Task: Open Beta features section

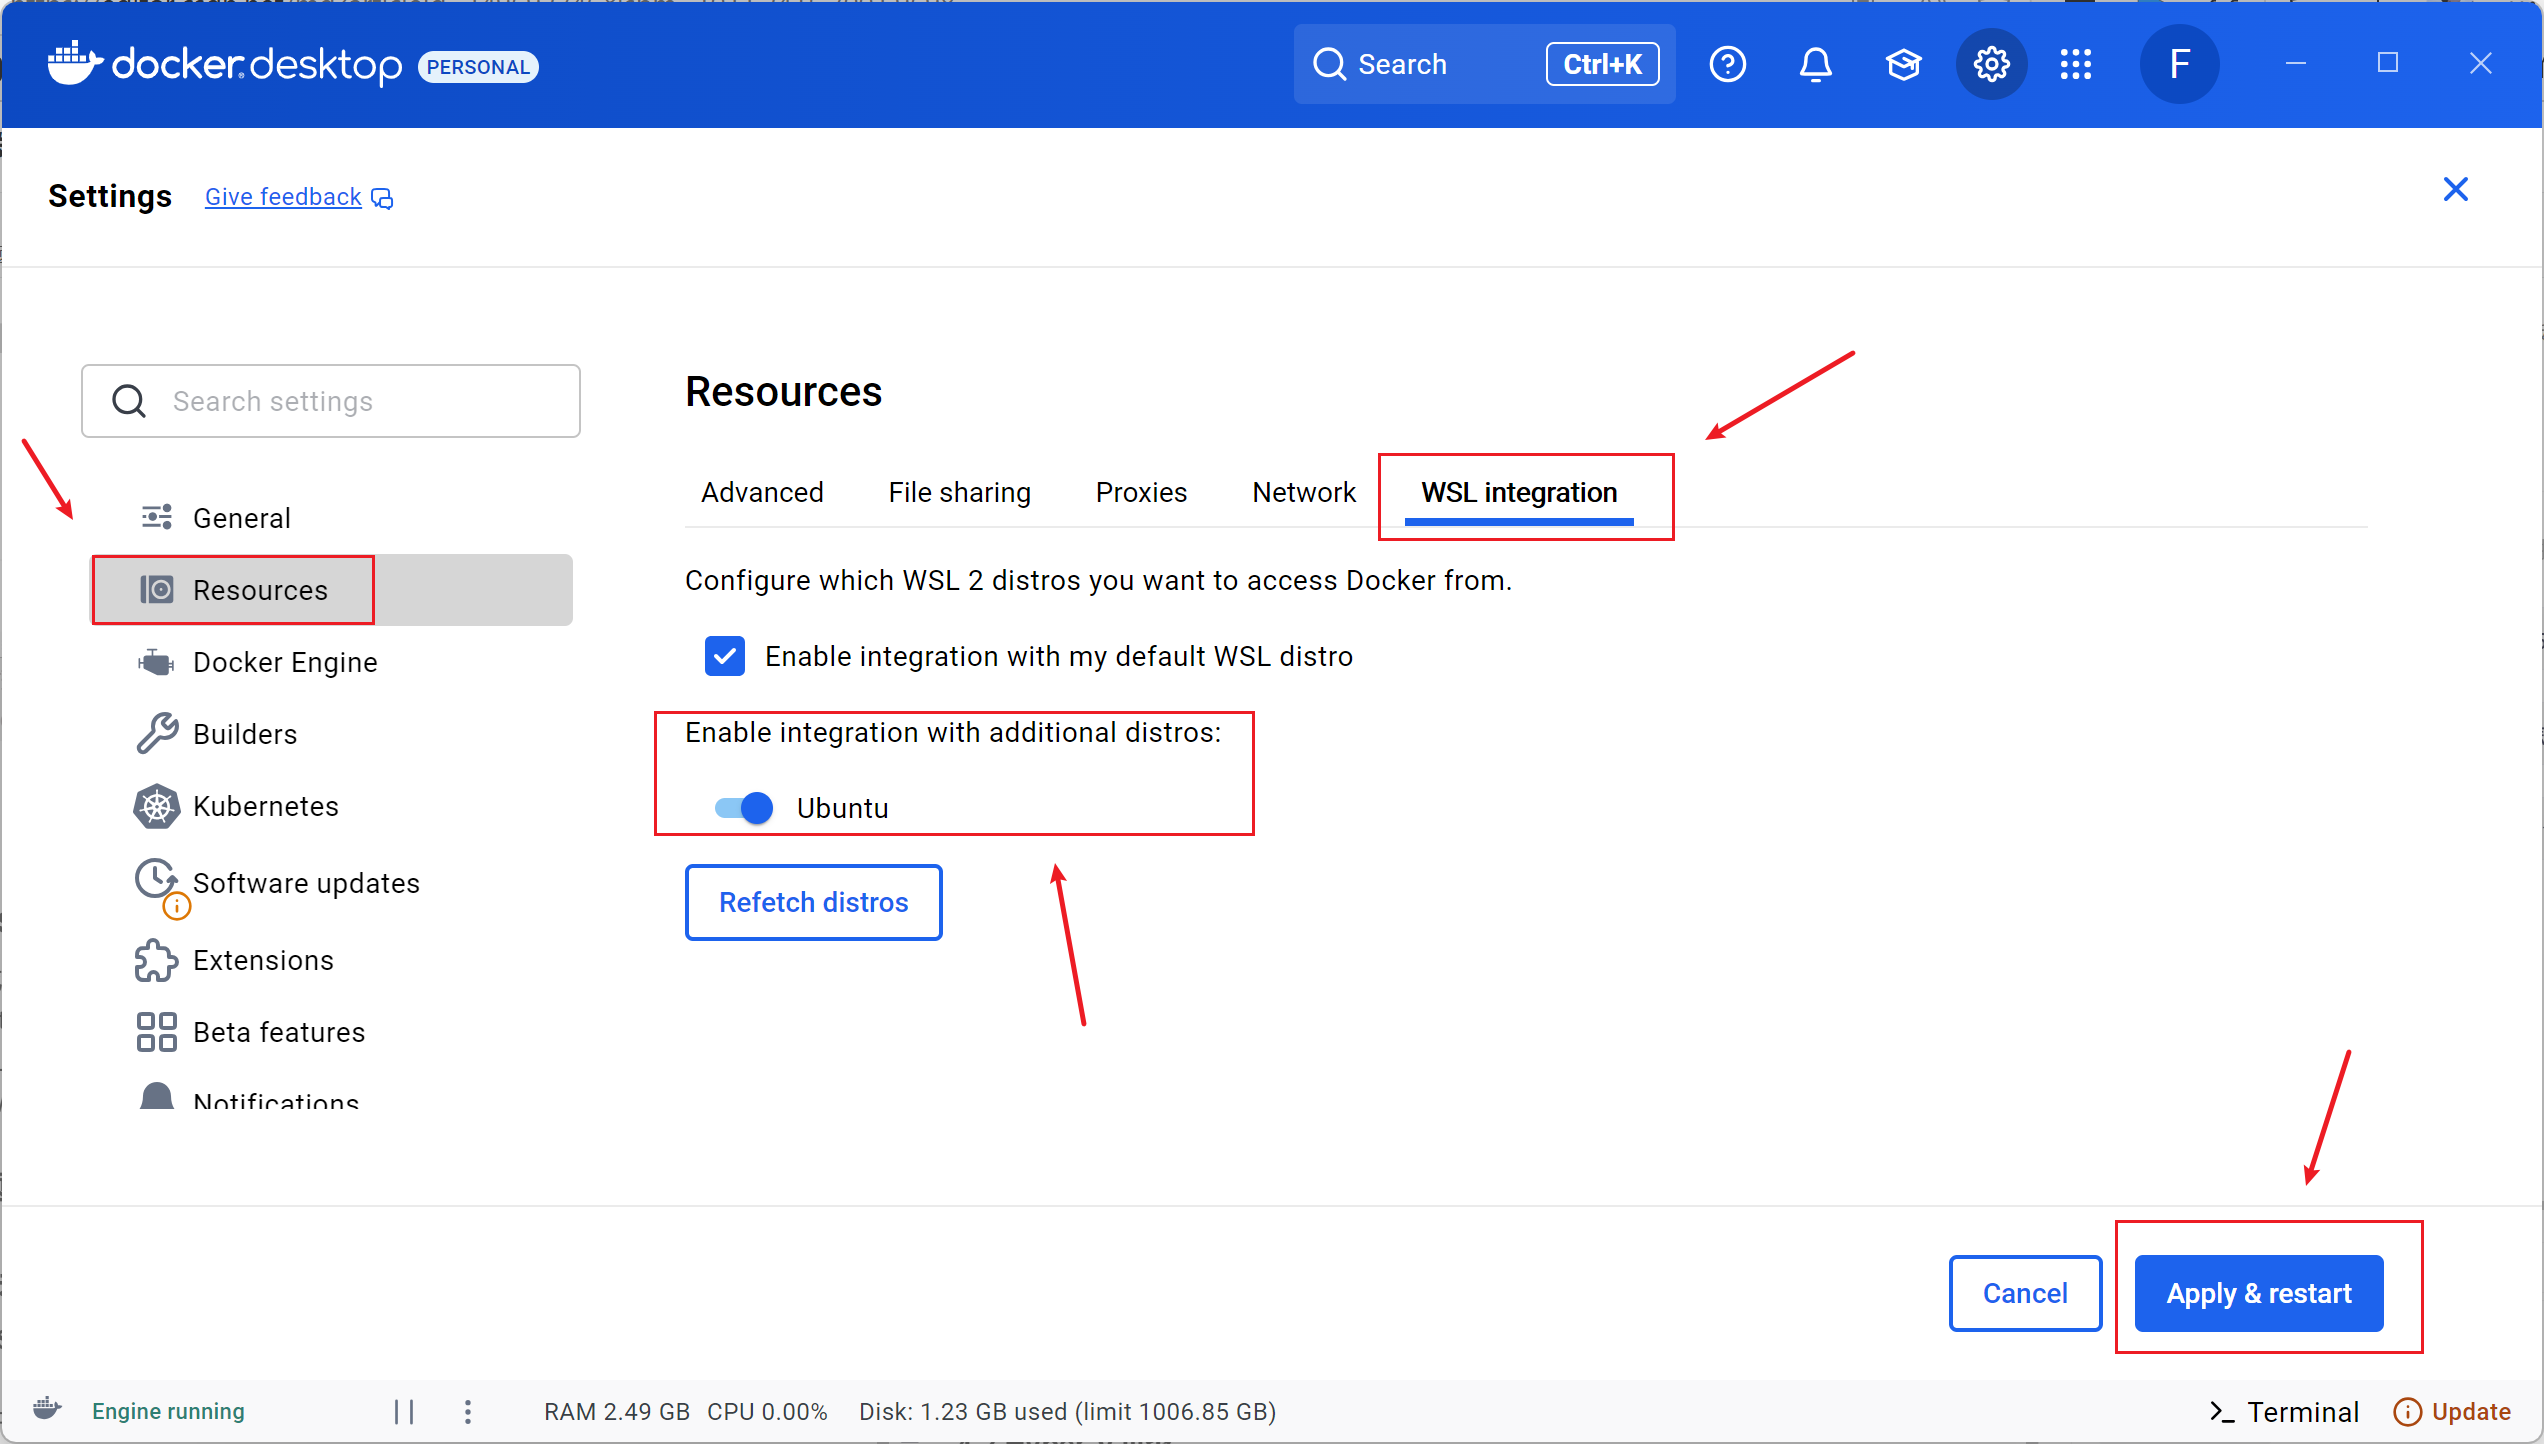Action: tap(332, 1032)
